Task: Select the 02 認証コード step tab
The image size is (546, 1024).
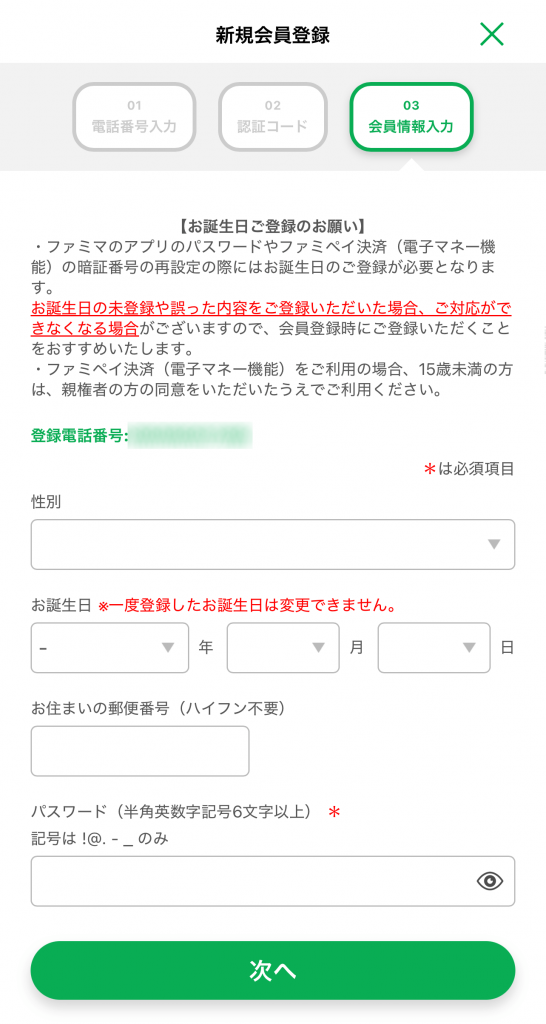Action: [272, 117]
